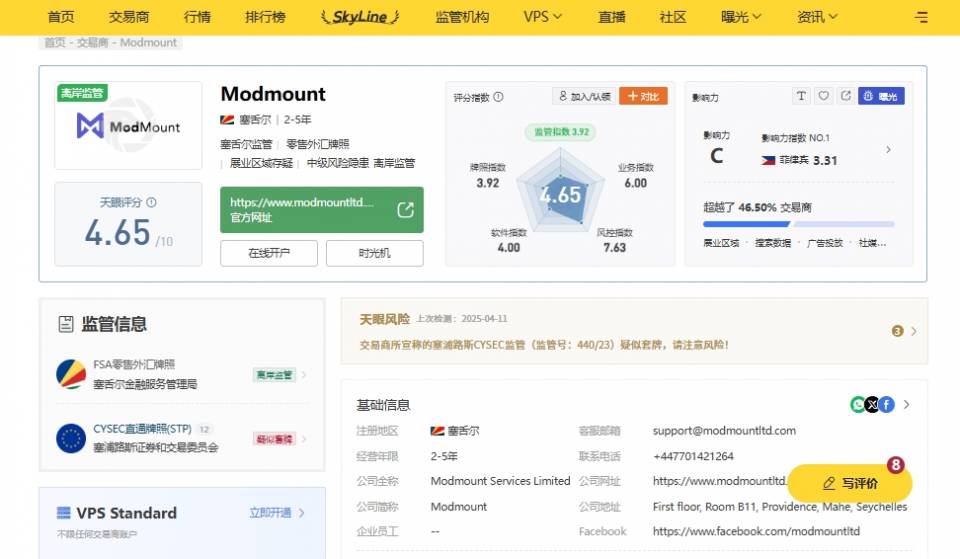Click the info icon beside 天眼评分
This screenshot has width=960, height=559.
(151, 202)
